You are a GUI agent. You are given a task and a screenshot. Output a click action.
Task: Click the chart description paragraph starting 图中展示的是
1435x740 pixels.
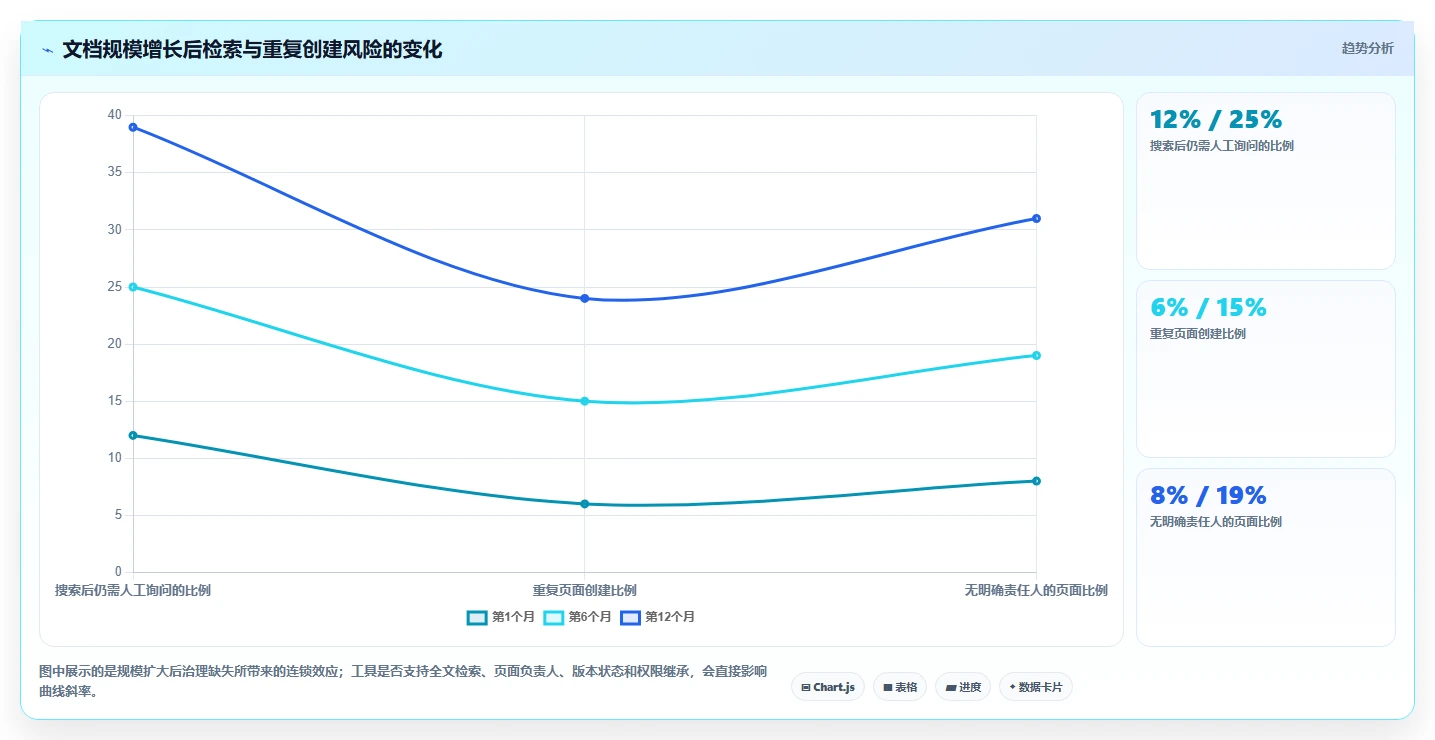click(403, 681)
